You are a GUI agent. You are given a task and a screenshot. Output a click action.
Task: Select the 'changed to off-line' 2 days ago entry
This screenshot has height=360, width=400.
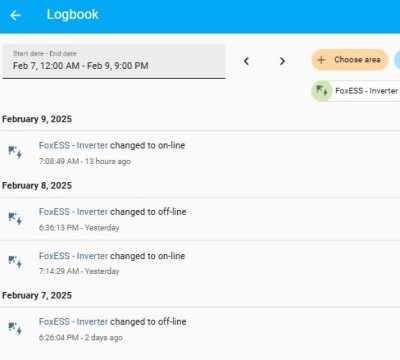[200, 329]
